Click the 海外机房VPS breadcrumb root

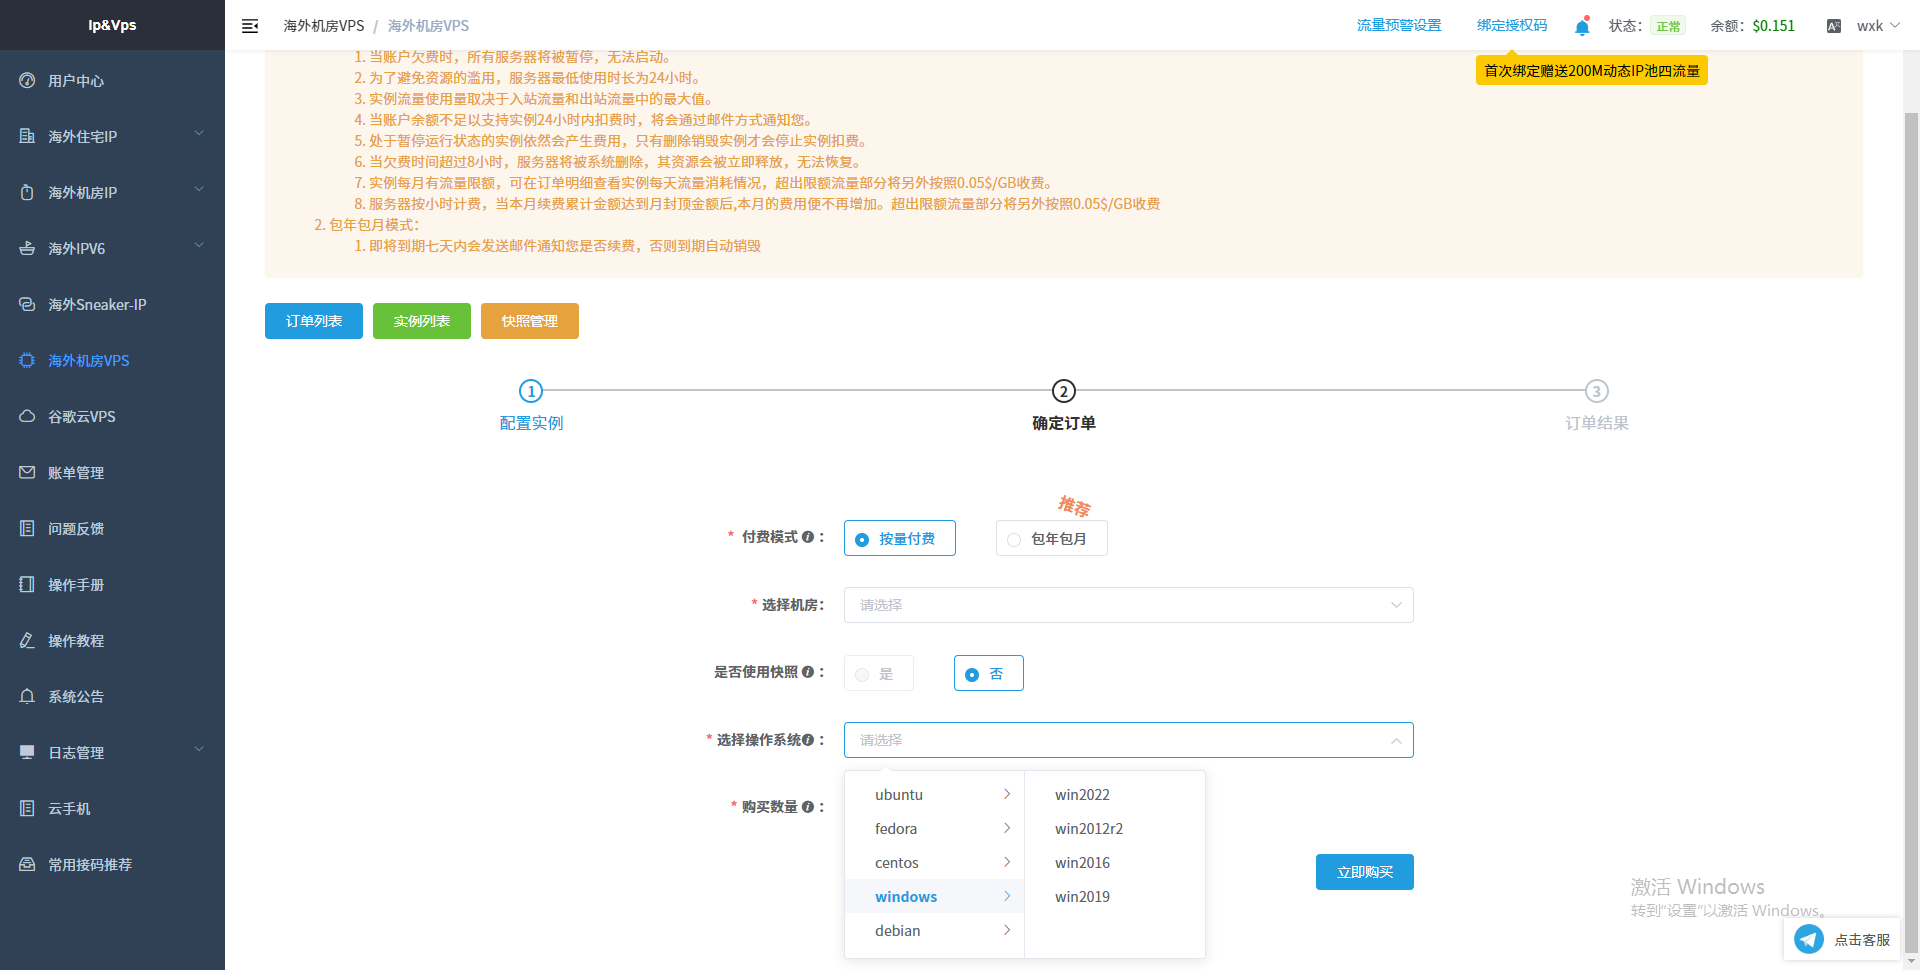click(x=324, y=26)
